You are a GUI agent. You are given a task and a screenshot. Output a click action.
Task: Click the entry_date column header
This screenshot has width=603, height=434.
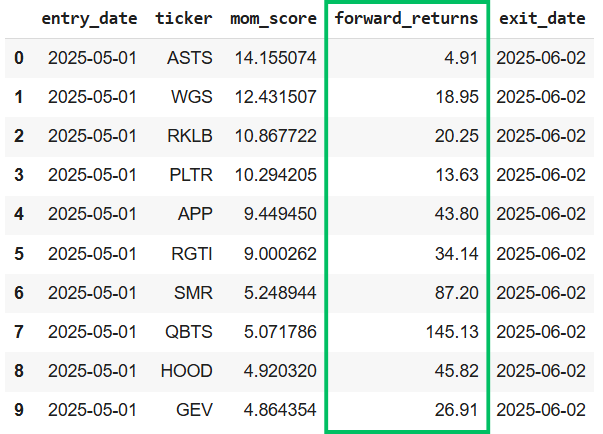(x=89, y=18)
